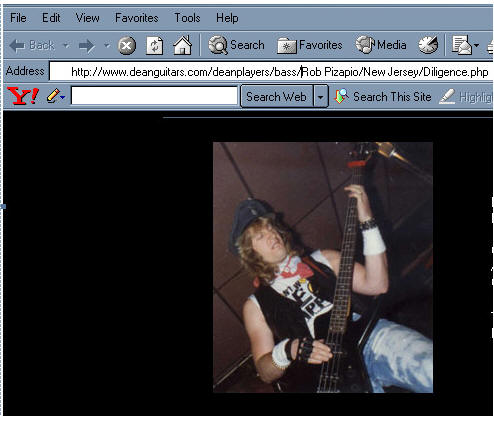Click the Back arrow icon

[17, 46]
